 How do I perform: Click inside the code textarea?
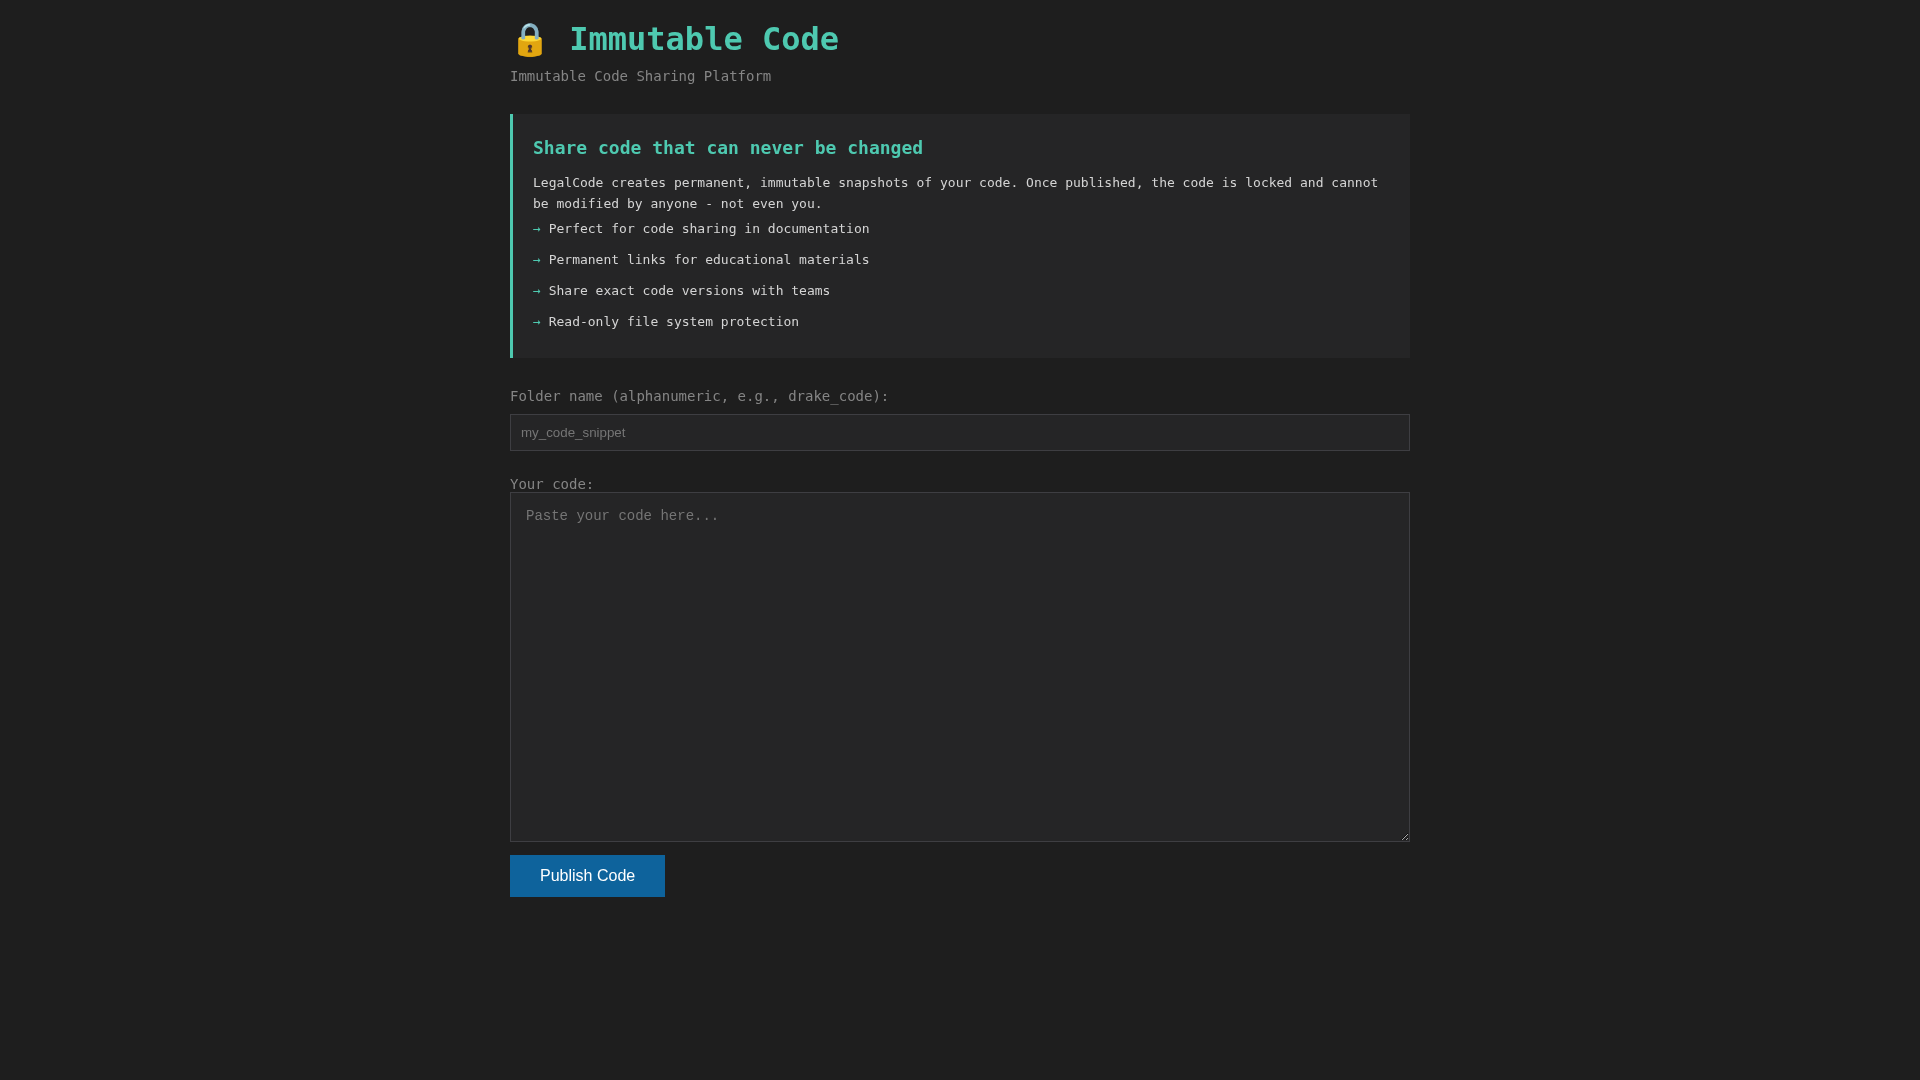[960, 667]
